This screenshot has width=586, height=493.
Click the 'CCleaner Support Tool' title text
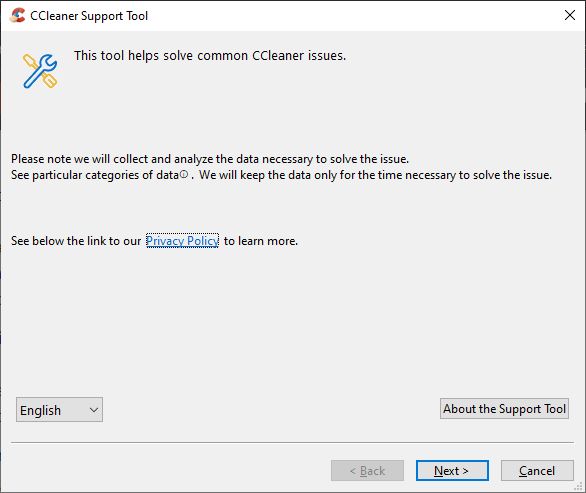(x=89, y=16)
